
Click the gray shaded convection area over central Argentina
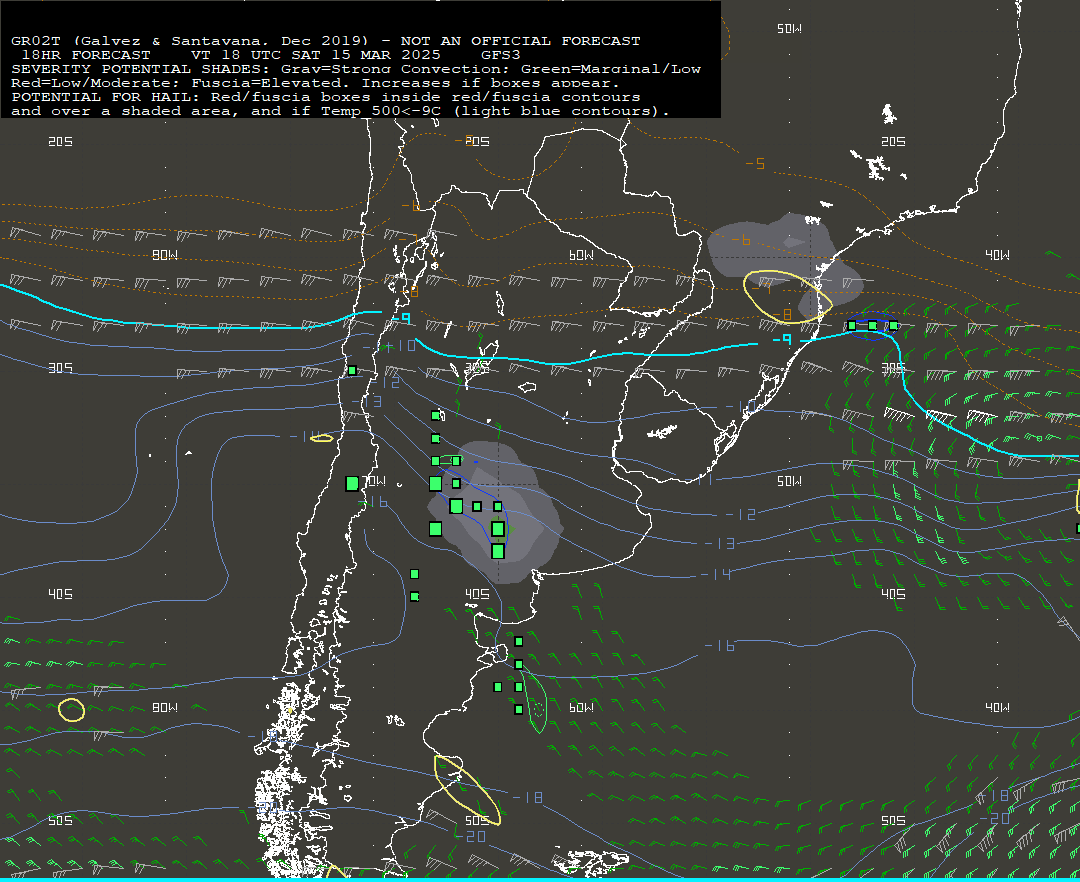click(x=495, y=513)
